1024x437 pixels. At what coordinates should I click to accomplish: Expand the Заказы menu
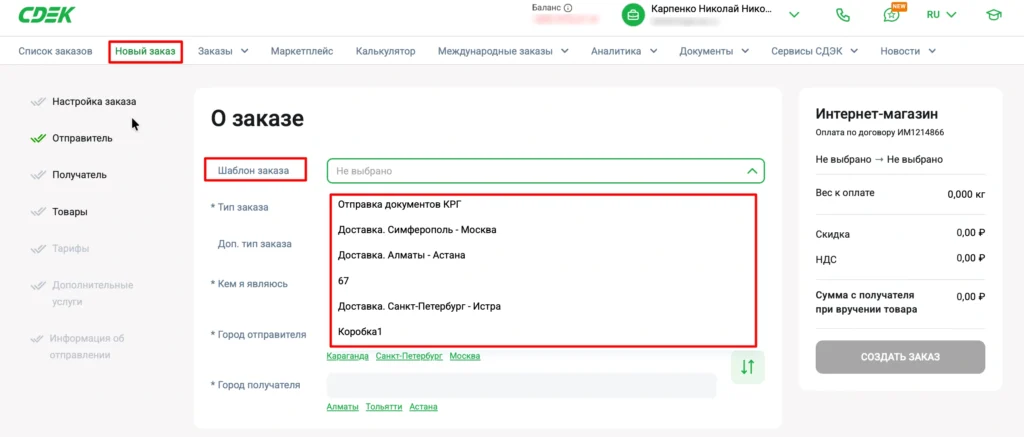coord(223,51)
